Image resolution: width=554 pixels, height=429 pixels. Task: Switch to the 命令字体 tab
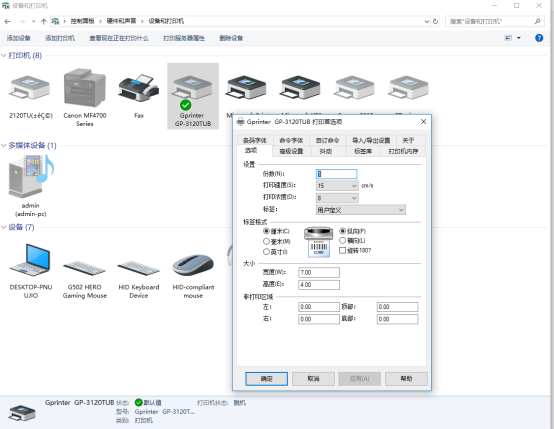point(291,140)
